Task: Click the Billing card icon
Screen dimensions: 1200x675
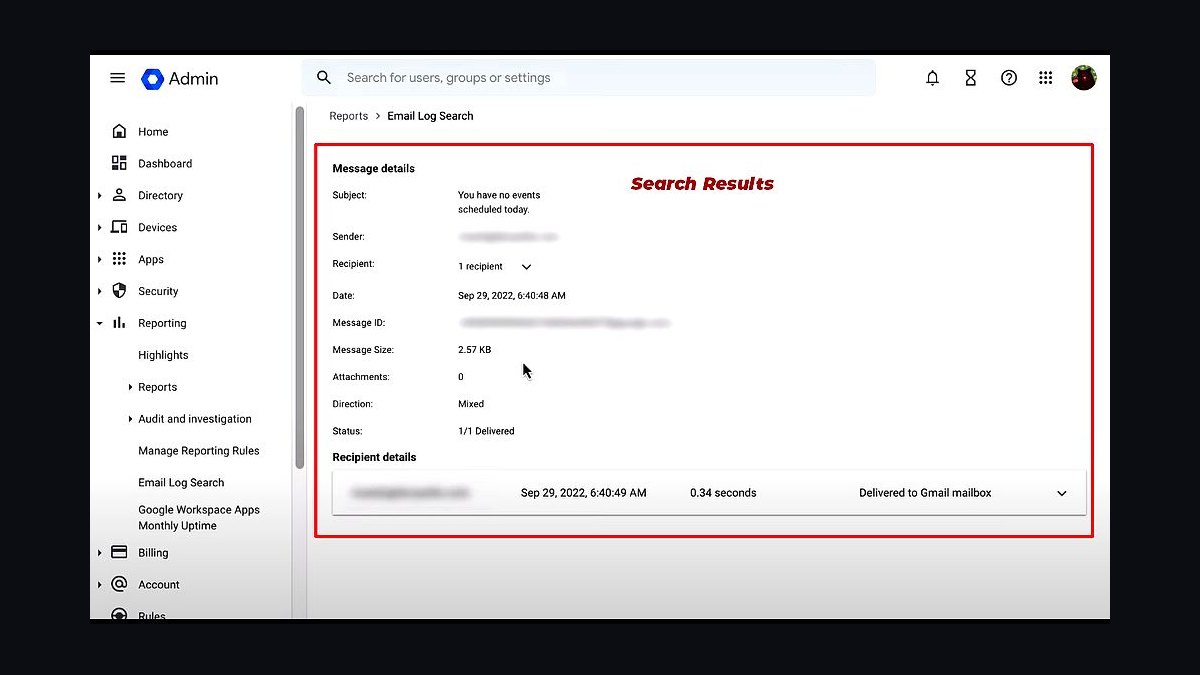Action: (x=119, y=552)
